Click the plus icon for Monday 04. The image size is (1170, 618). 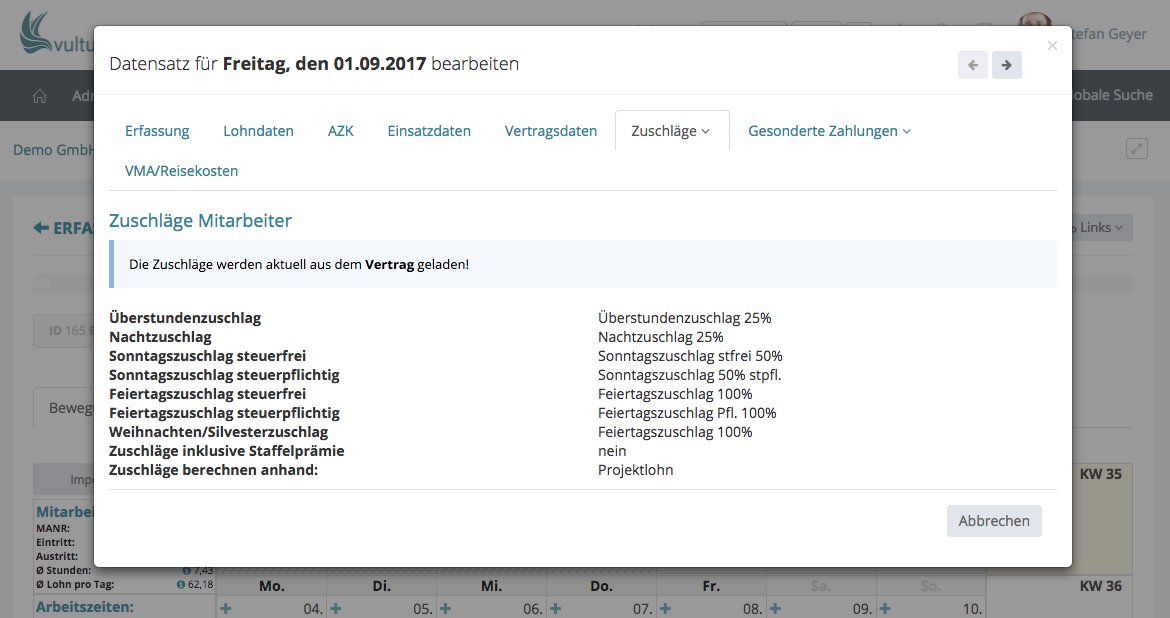tap(225, 608)
